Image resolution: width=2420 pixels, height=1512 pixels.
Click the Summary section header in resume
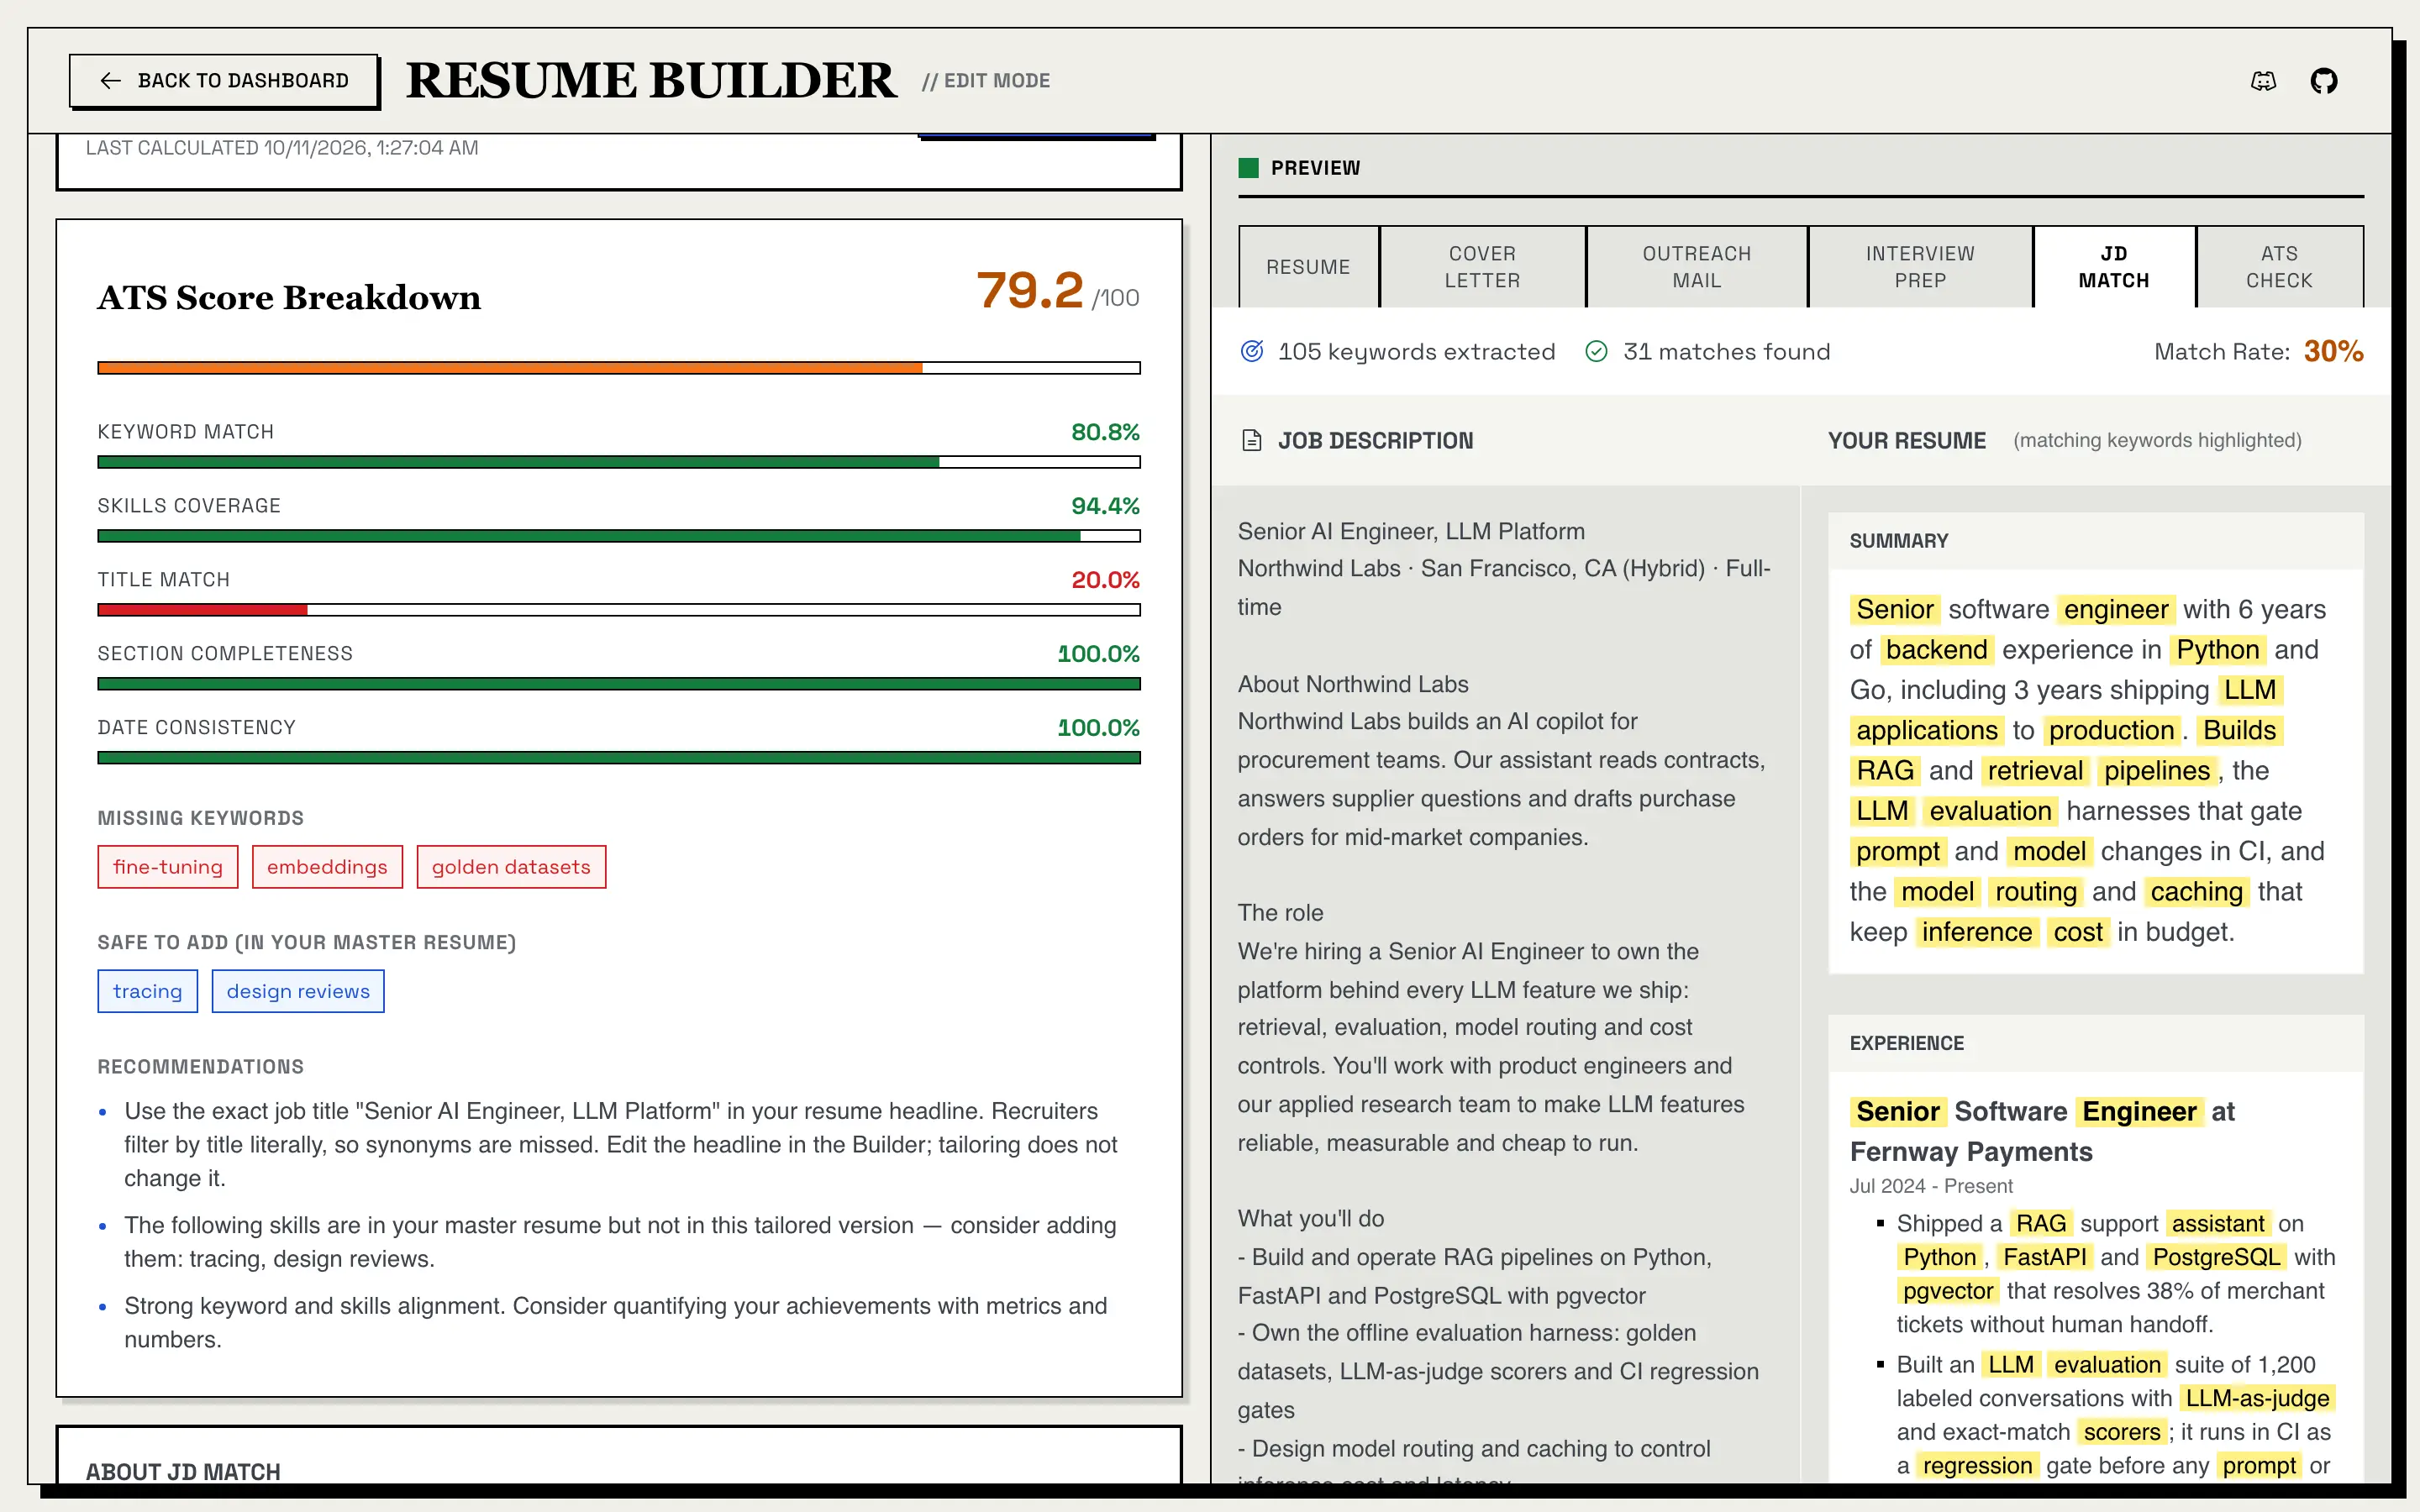pyautogui.click(x=1899, y=541)
